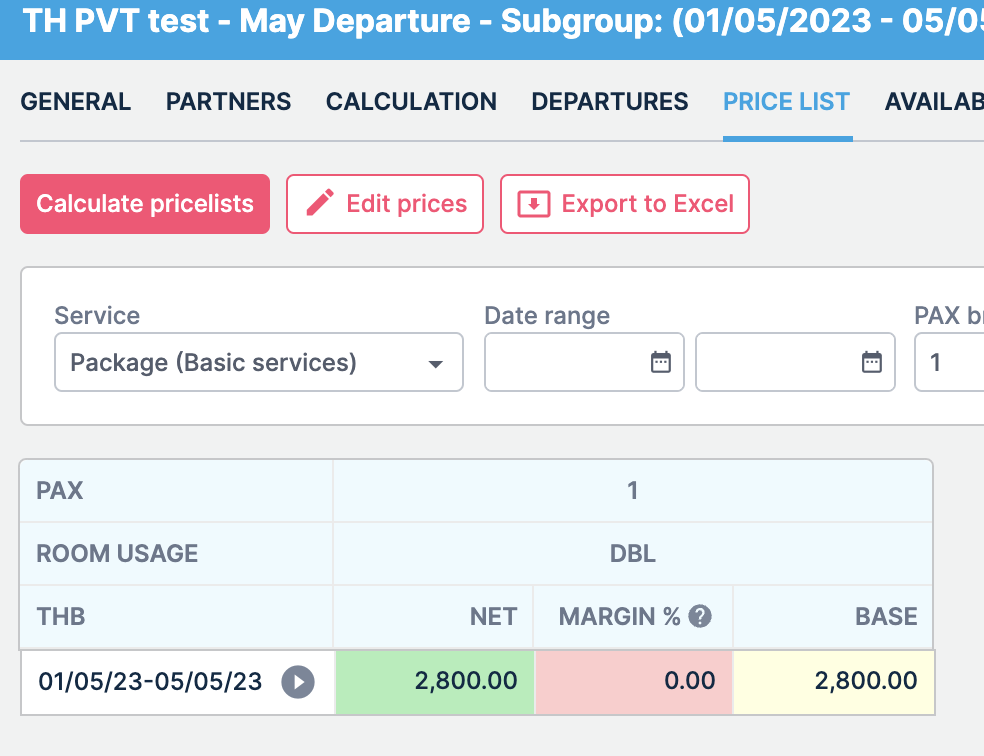Switch to the GENERAL tab
The width and height of the screenshot is (984, 756).
(x=75, y=102)
